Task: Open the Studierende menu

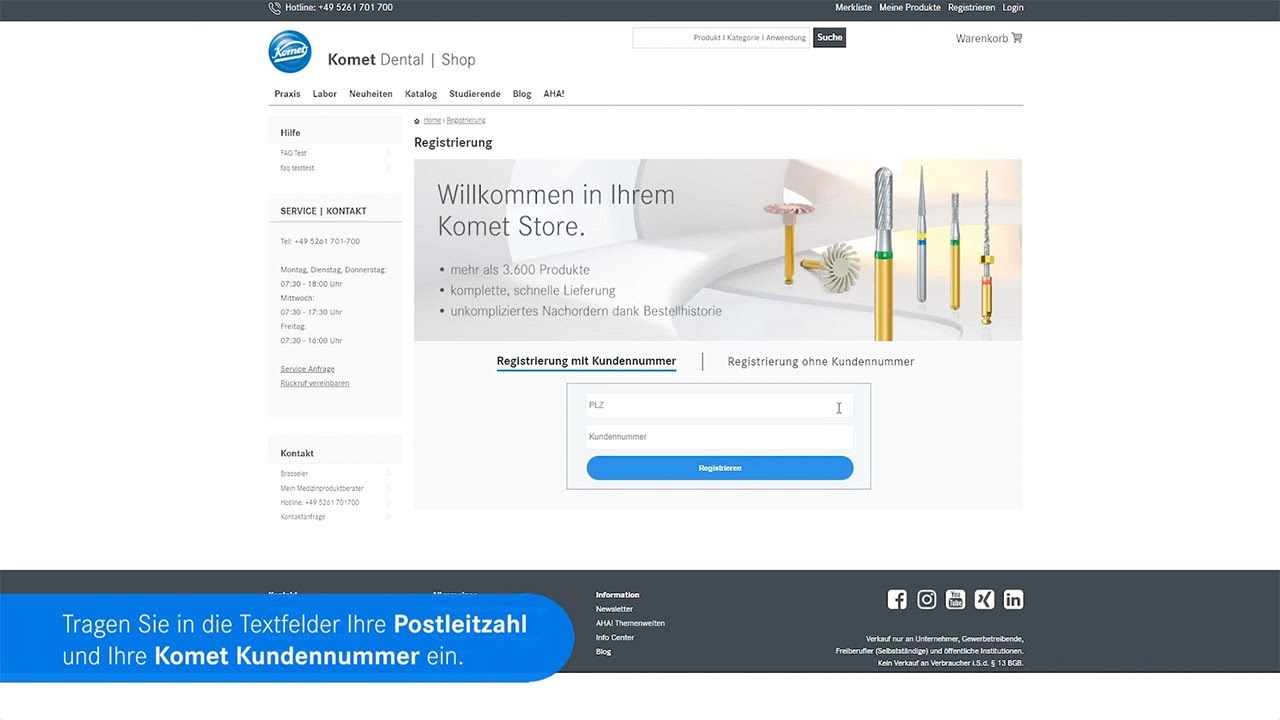Action: [474, 94]
